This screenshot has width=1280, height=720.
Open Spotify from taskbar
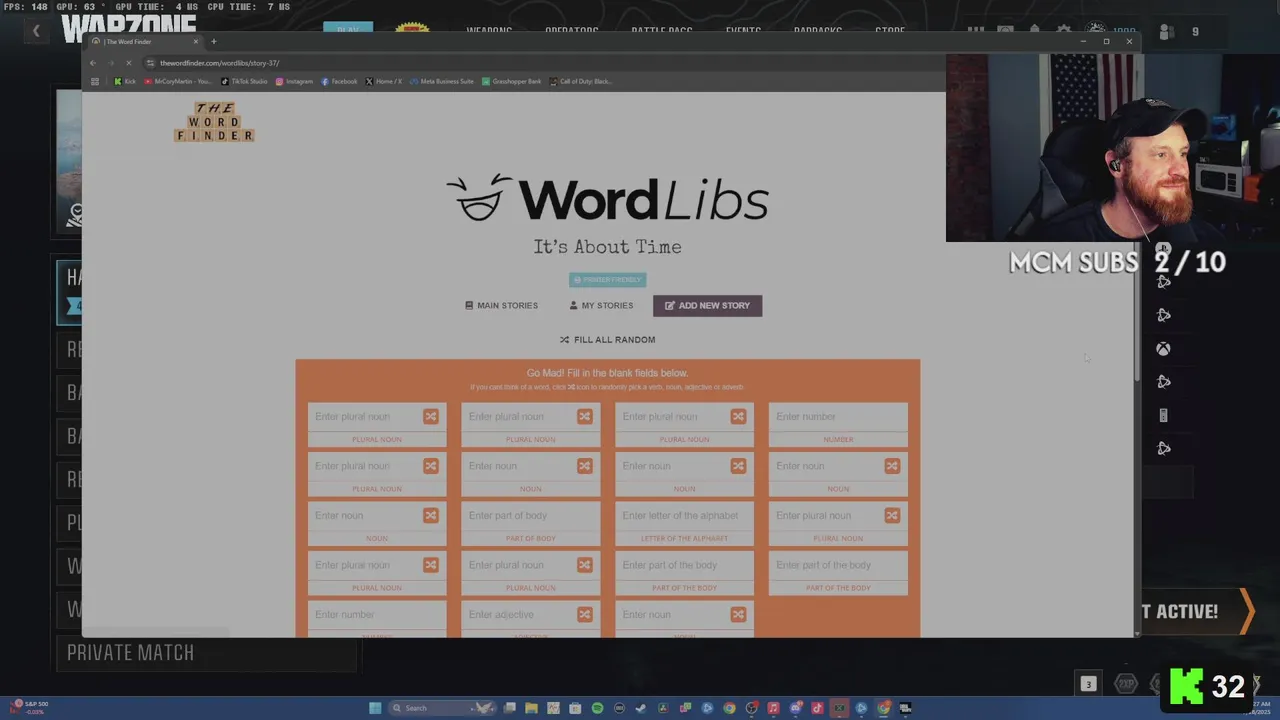pyautogui.click(x=597, y=708)
